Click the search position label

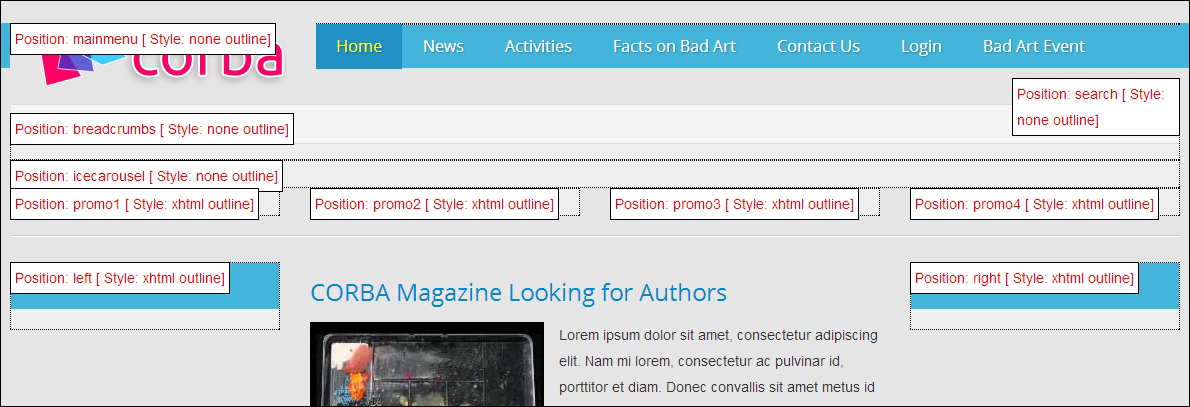click(1095, 107)
